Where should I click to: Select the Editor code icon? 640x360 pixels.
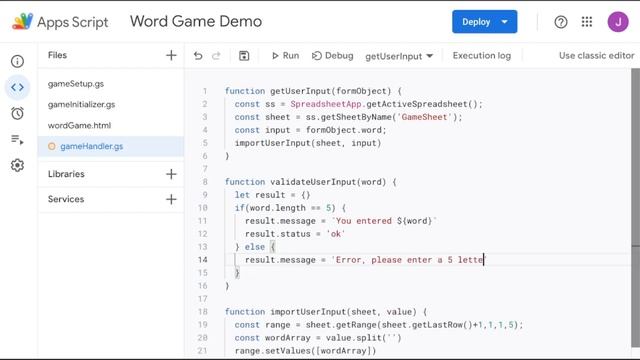click(x=17, y=87)
